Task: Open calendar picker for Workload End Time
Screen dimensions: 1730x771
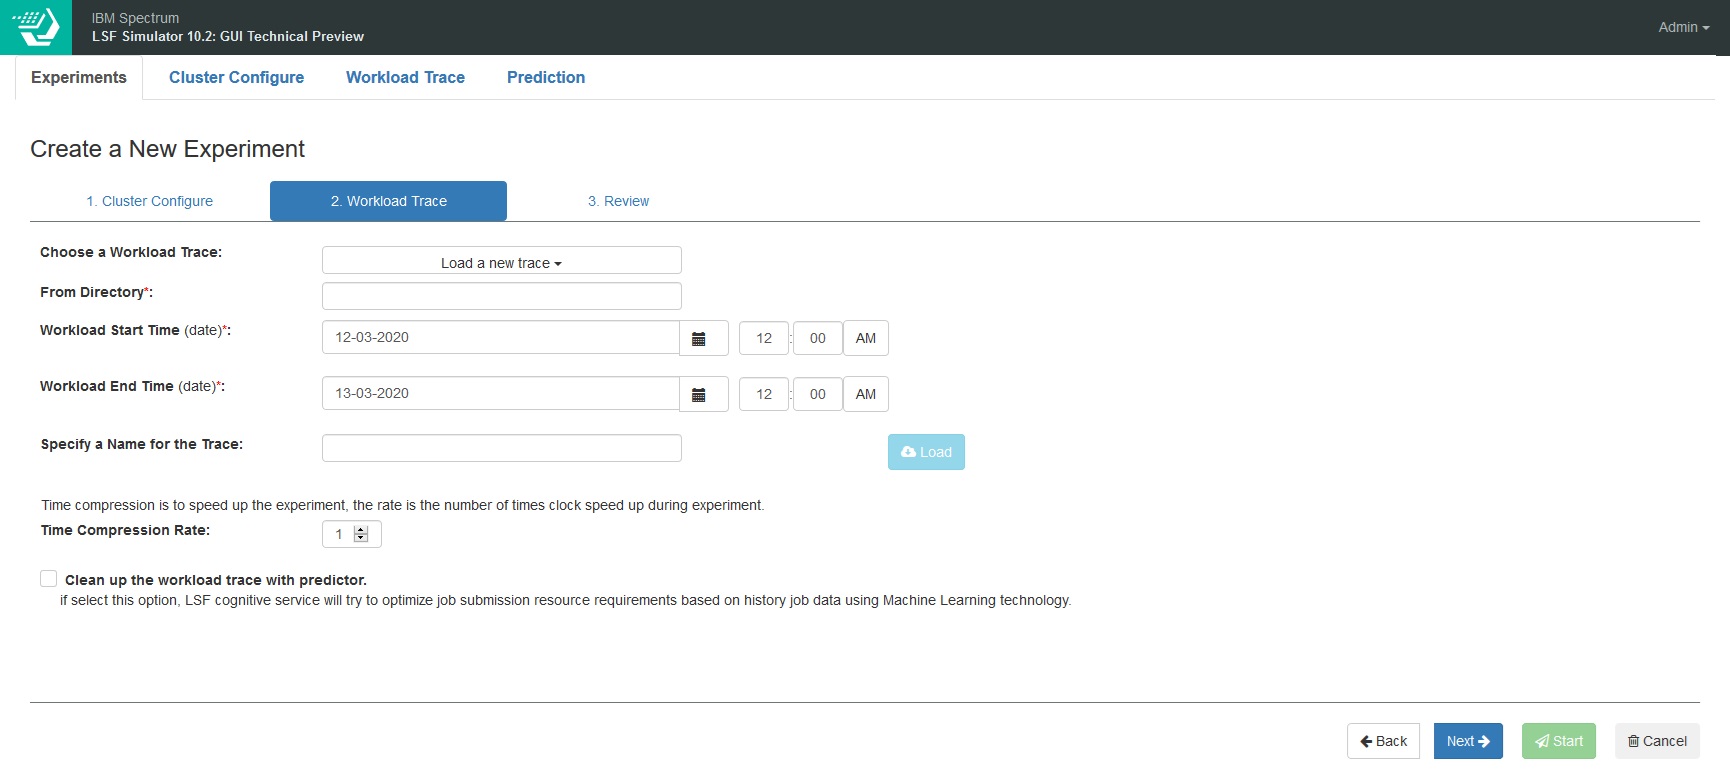Action: tap(704, 394)
